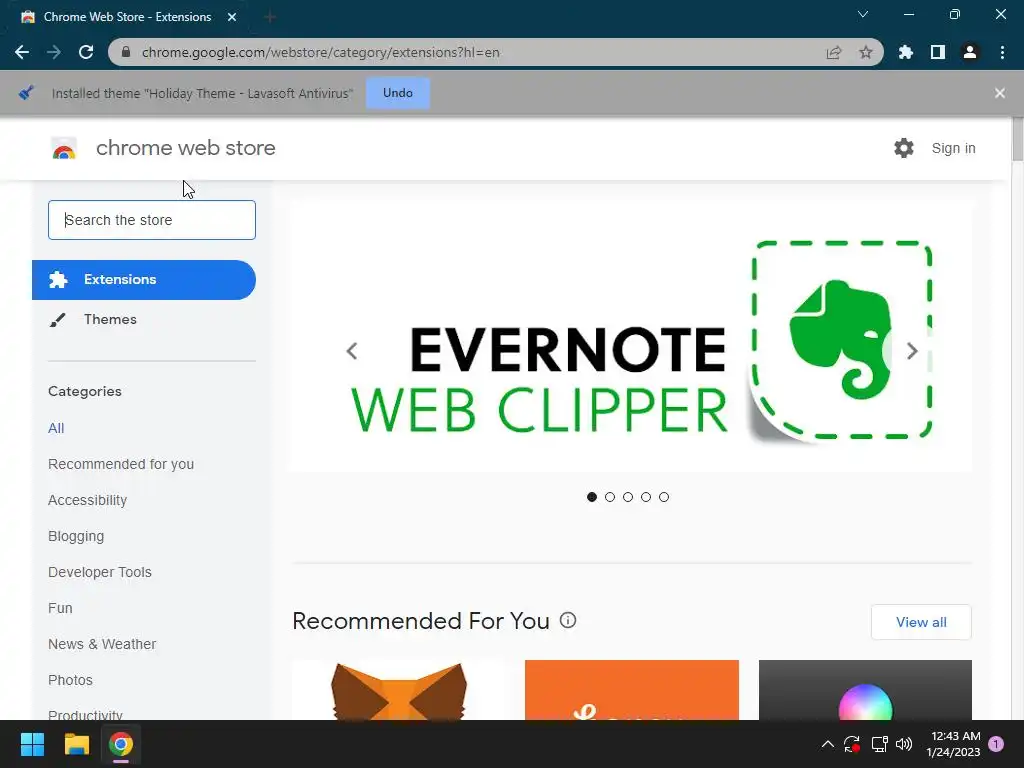Open the volume tray icon
The height and width of the screenshot is (768, 1024).
(904, 744)
